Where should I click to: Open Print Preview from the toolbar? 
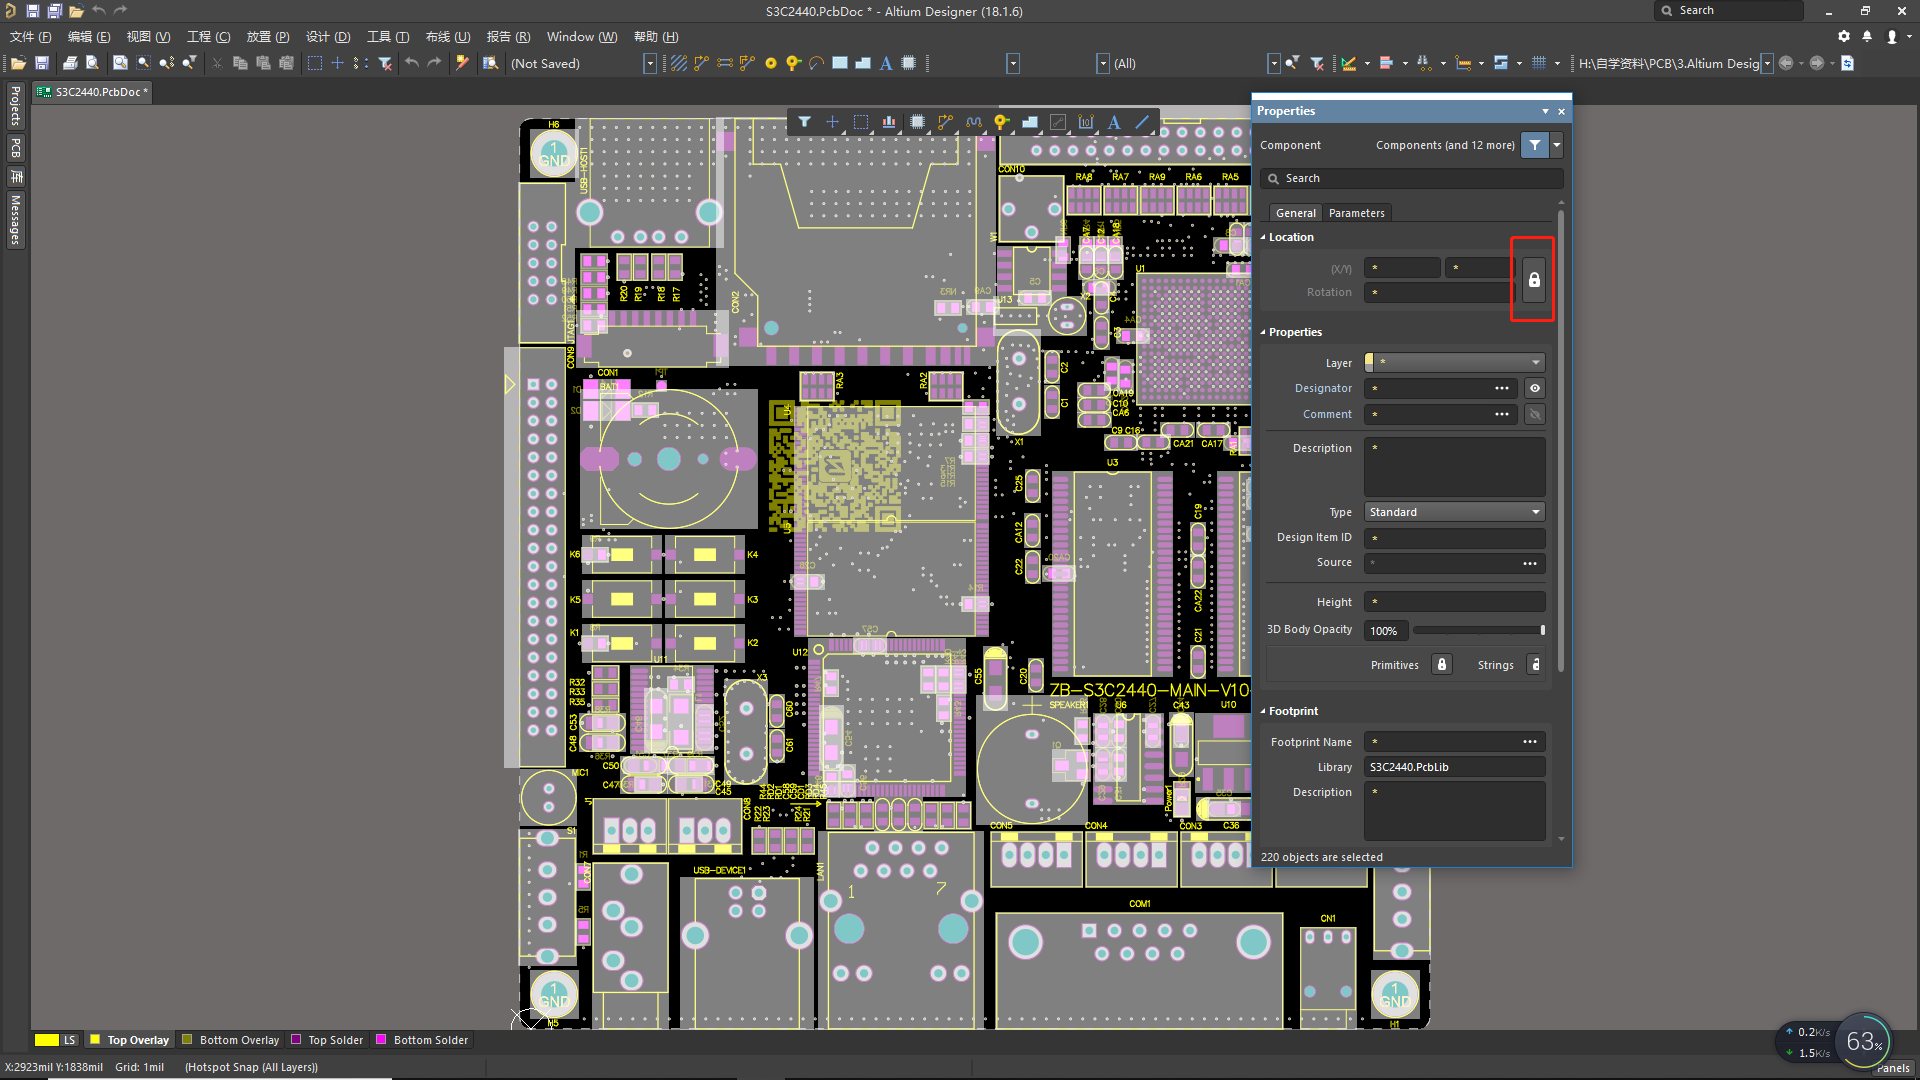92,63
